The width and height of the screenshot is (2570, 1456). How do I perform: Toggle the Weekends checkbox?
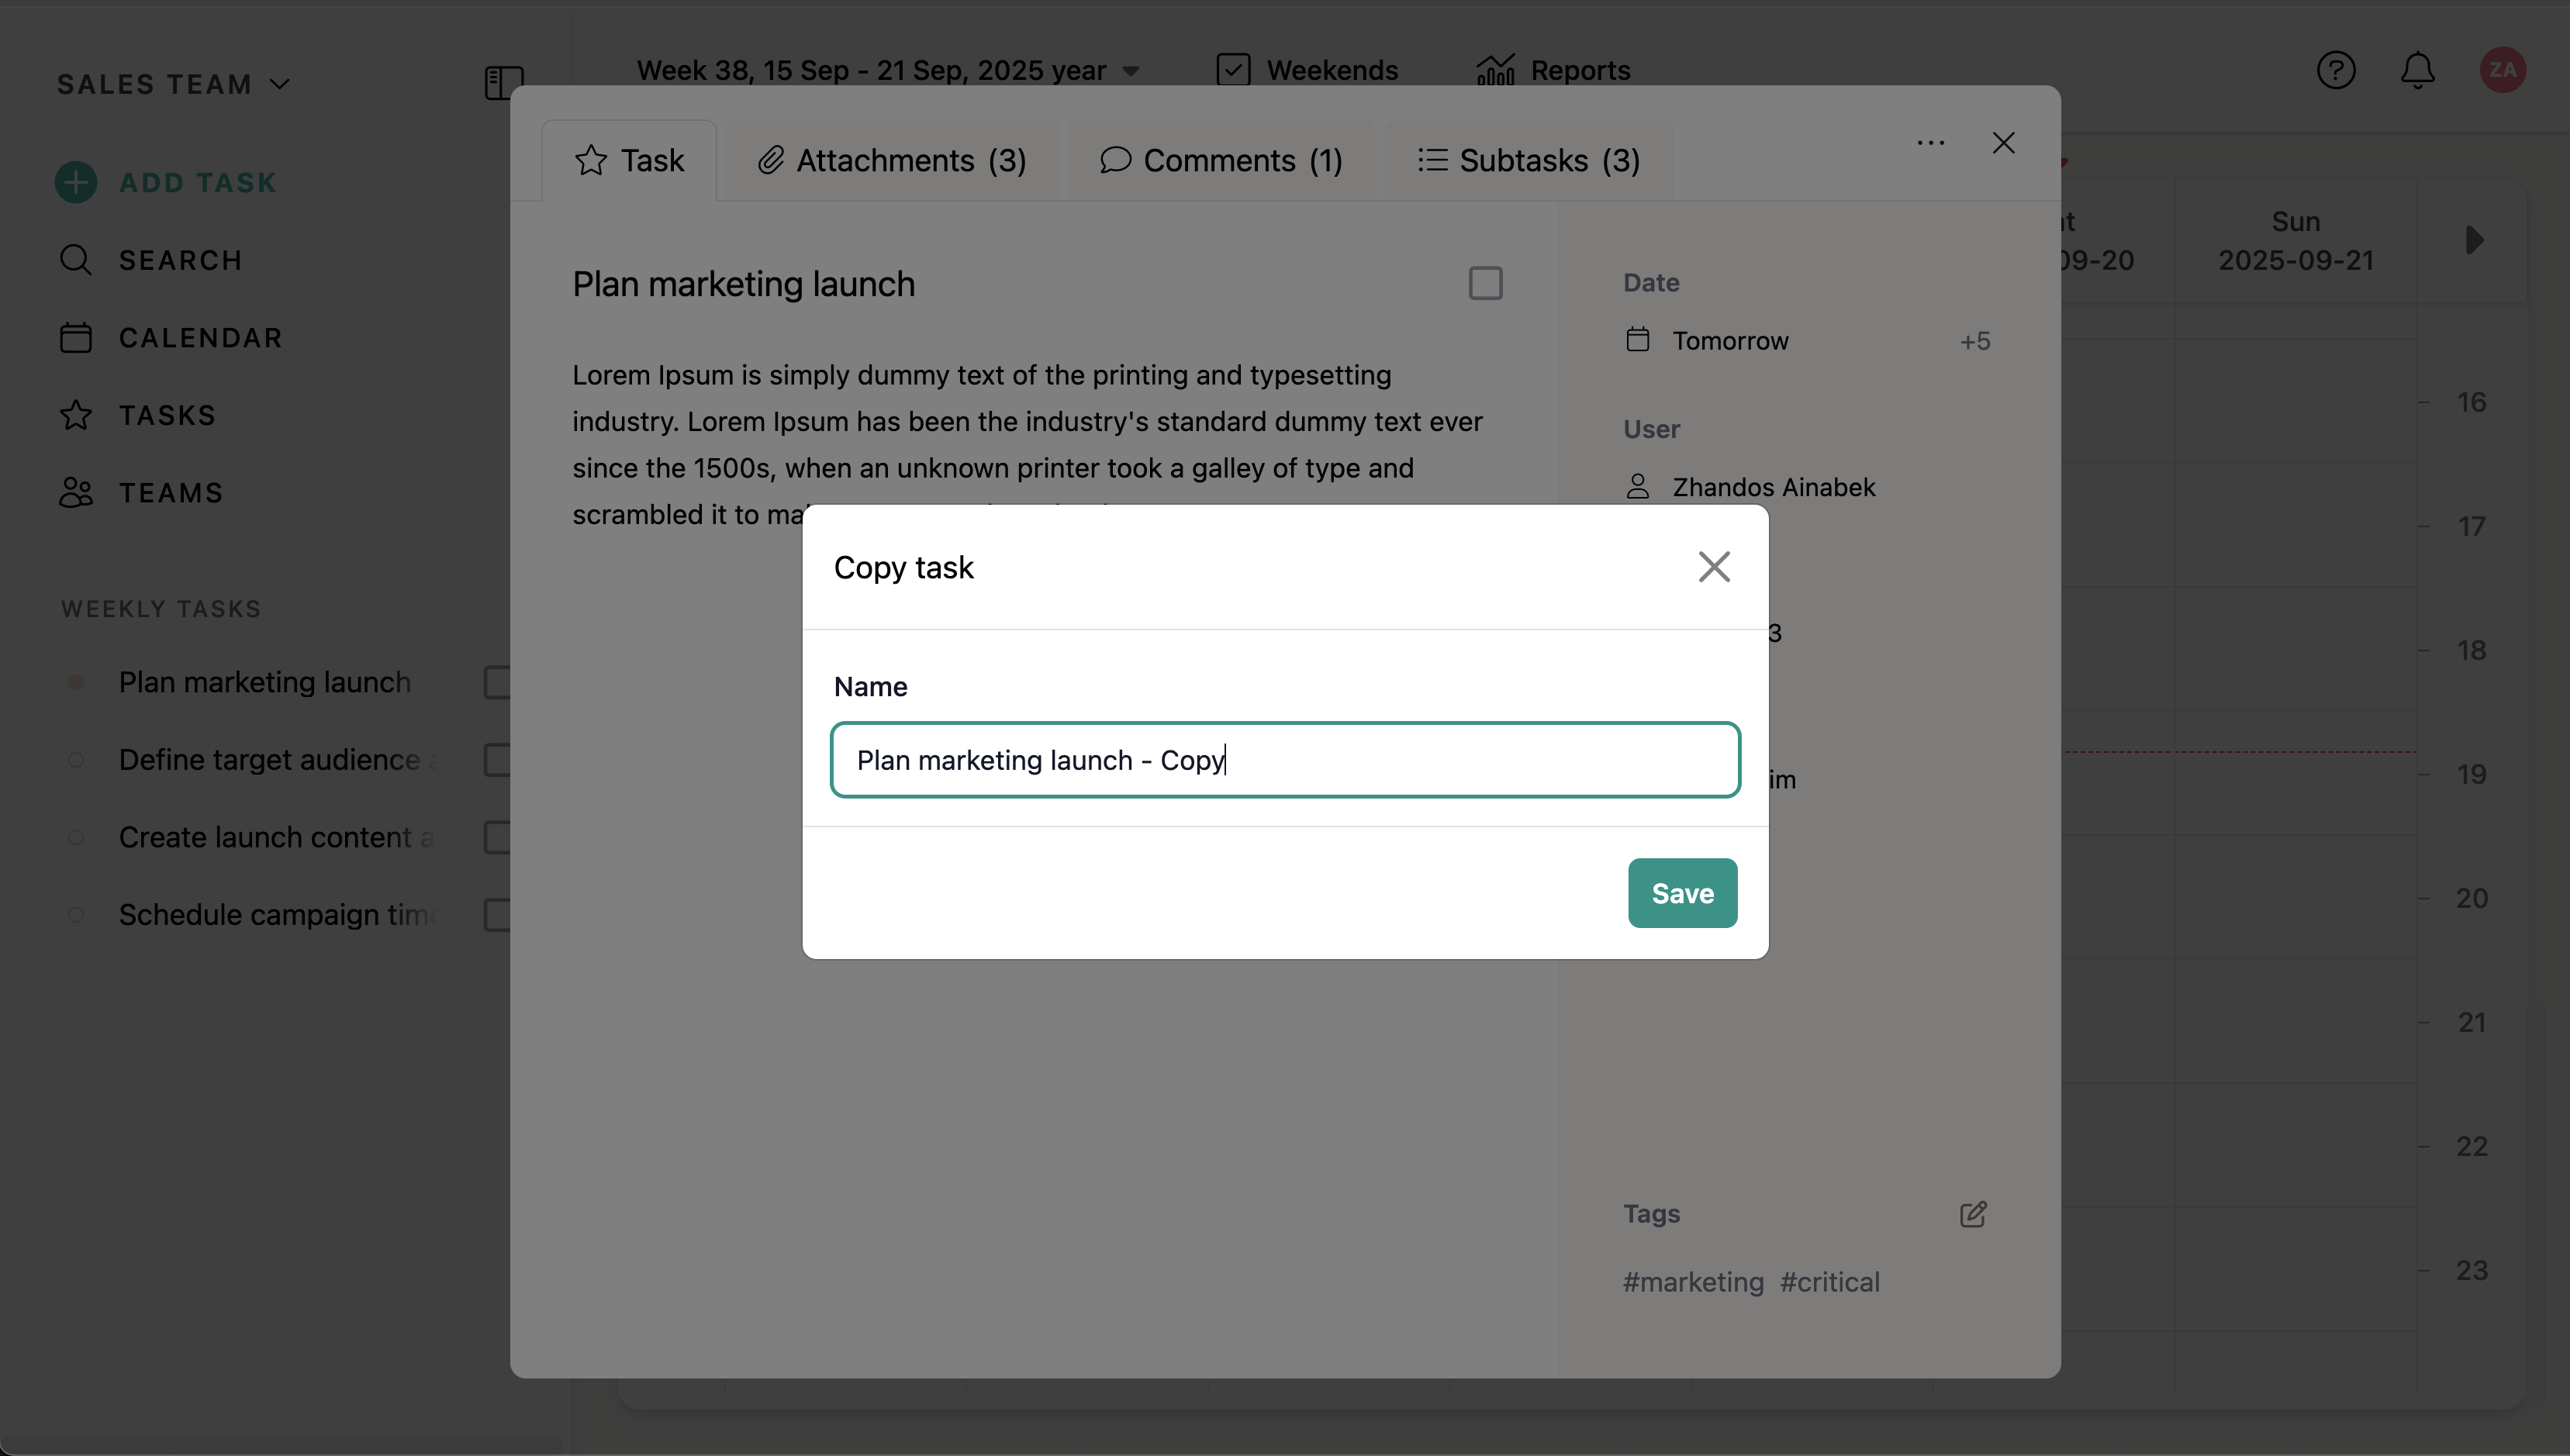click(x=1233, y=70)
